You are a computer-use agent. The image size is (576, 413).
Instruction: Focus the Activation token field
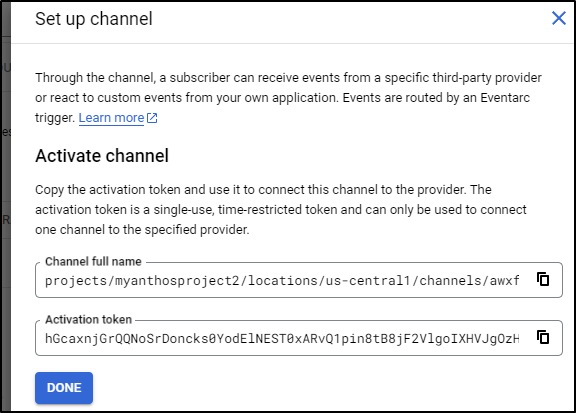click(x=299, y=338)
